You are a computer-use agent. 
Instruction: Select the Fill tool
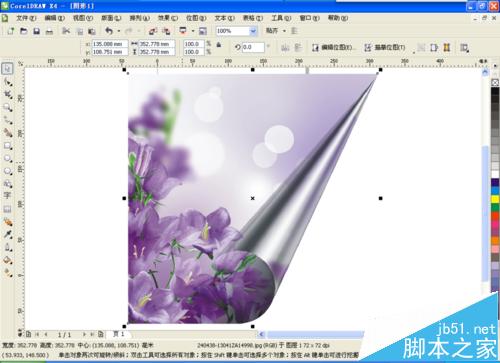tap(8, 260)
